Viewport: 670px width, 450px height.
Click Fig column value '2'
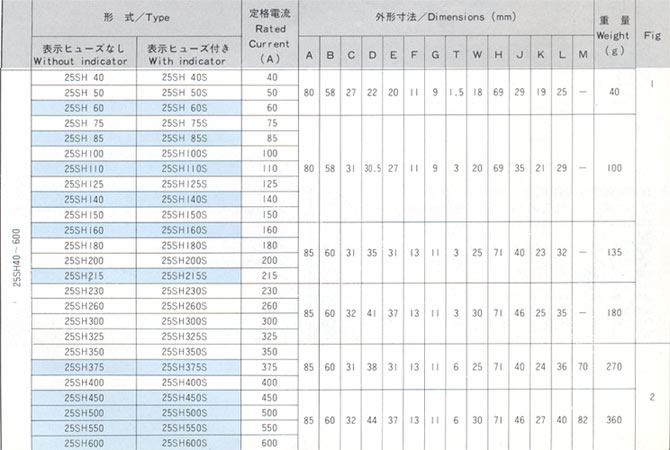tap(652, 397)
